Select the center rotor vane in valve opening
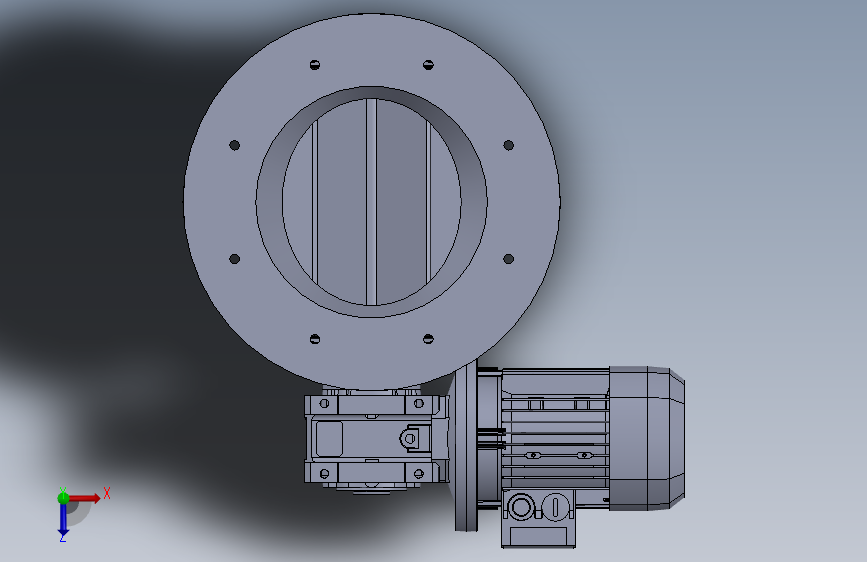This screenshot has height=562, width=867. [x=372, y=202]
